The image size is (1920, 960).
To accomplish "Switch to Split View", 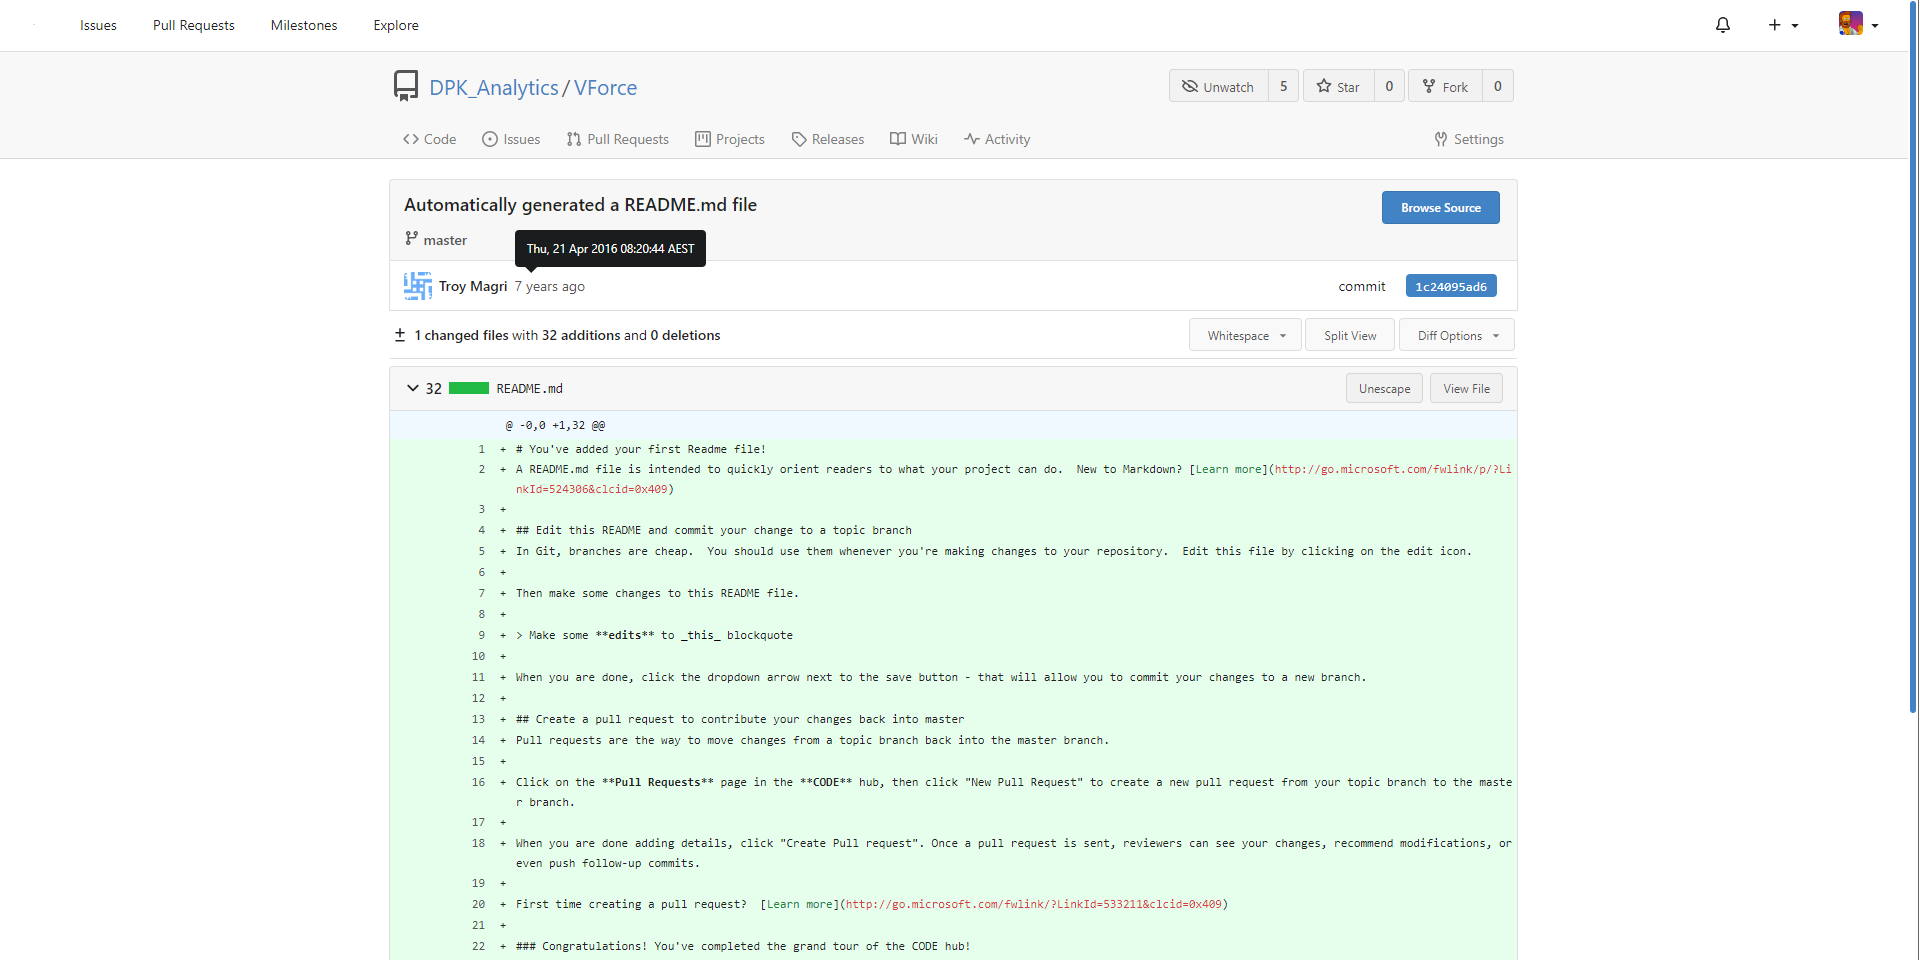I will click(1350, 335).
